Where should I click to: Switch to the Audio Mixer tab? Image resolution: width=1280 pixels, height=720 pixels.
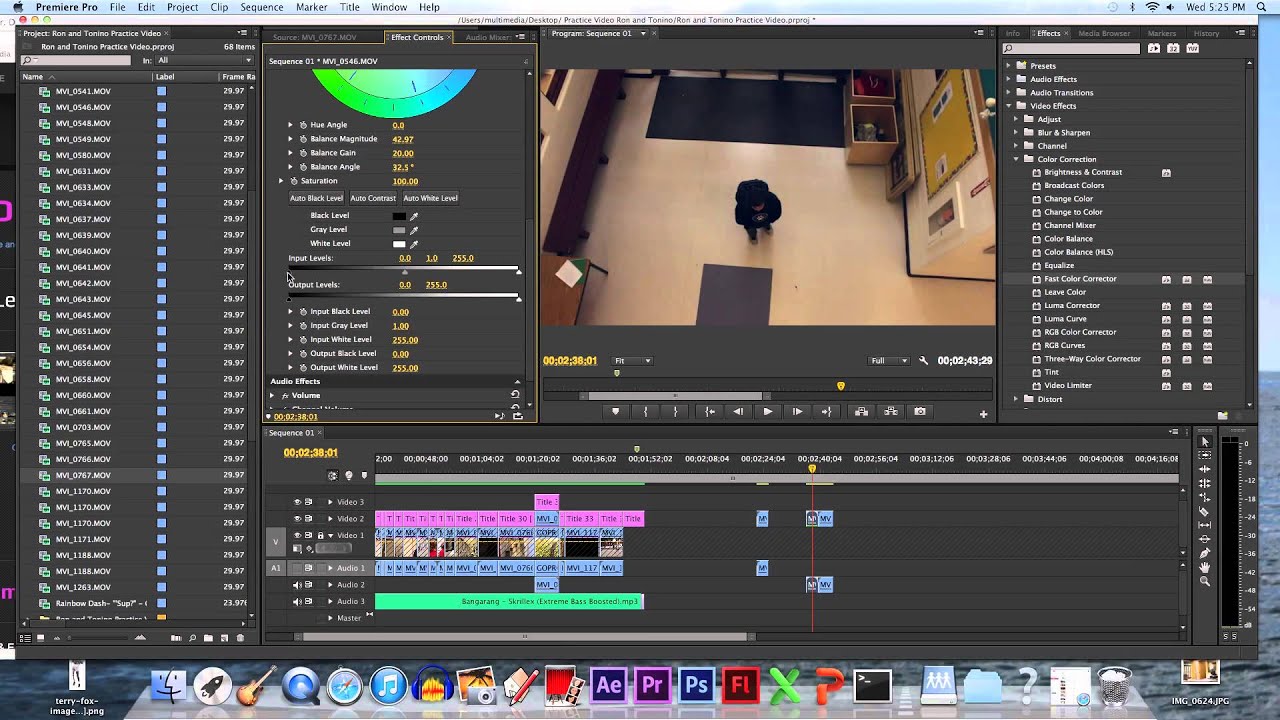487,37
